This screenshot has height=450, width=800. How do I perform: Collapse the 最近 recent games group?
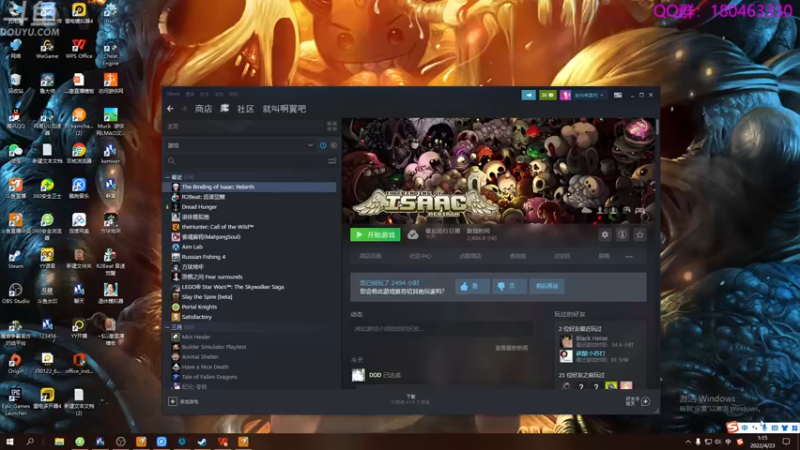pyautogui.click(x=167, y=177)
